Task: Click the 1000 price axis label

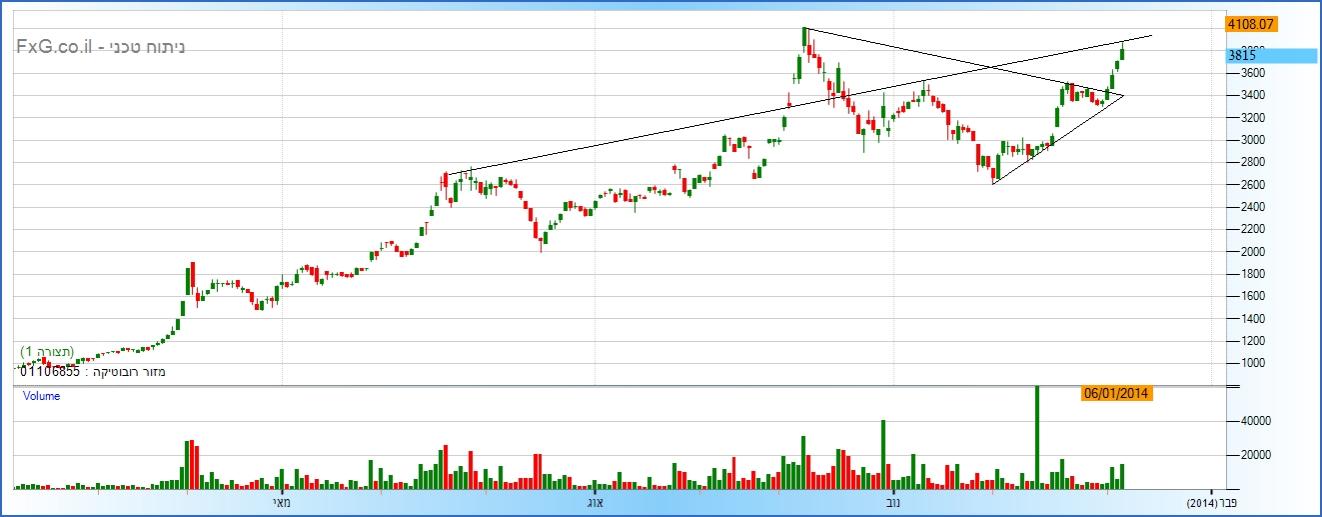Action: tap(1244, 363)
